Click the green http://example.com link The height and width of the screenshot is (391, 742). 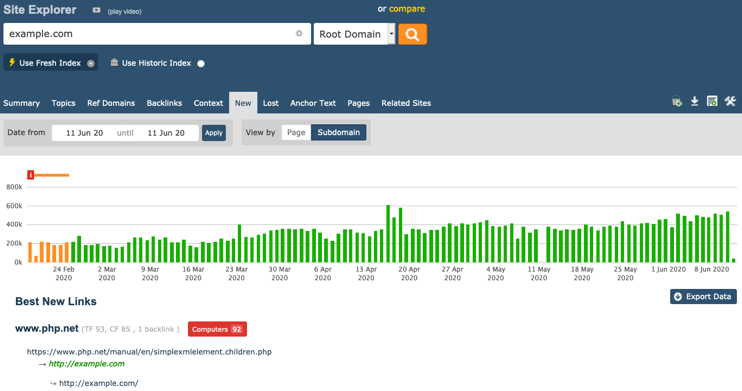(87, 364)
